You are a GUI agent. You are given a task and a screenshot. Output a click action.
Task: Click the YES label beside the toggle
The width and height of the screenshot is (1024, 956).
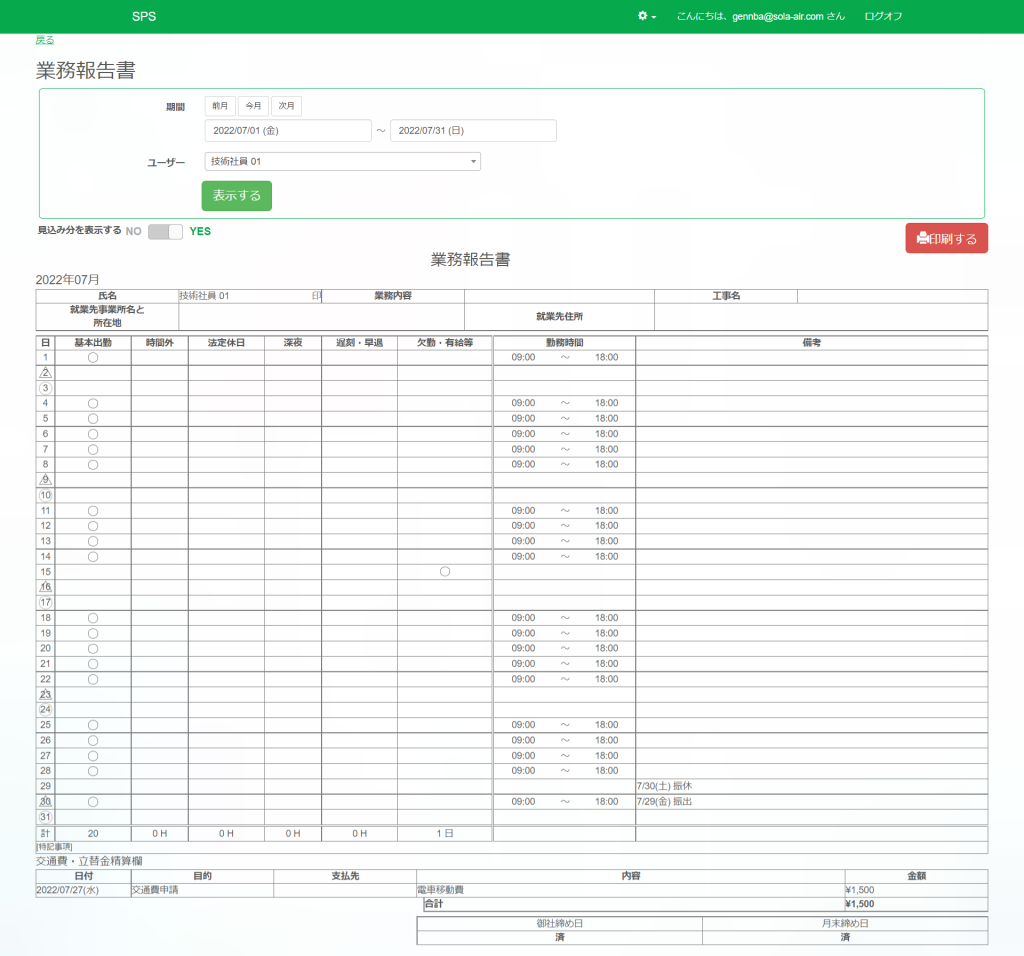pyautogui.click(x=200, y=232)
